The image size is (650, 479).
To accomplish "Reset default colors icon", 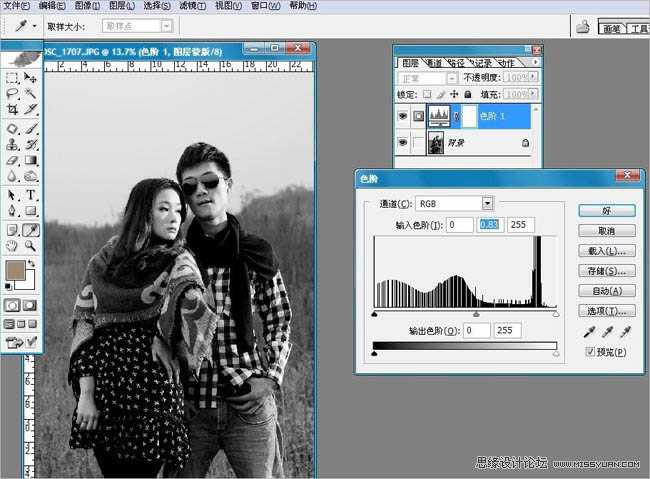I will pyautogui.click(x=8, y=287).
